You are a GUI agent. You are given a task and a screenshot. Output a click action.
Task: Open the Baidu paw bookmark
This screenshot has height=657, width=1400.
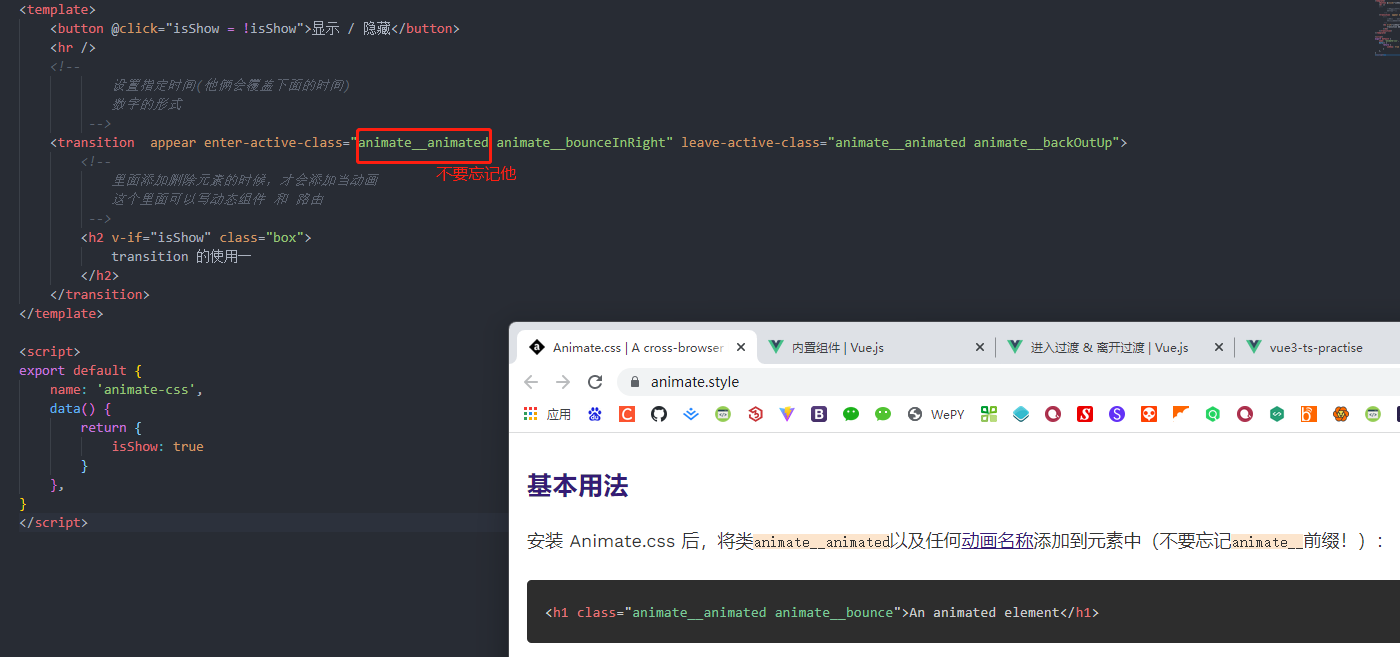tap(595, 413)
